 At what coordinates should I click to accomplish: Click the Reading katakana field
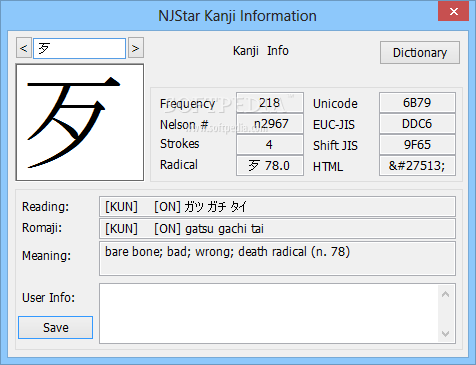(x=277, y=207)
